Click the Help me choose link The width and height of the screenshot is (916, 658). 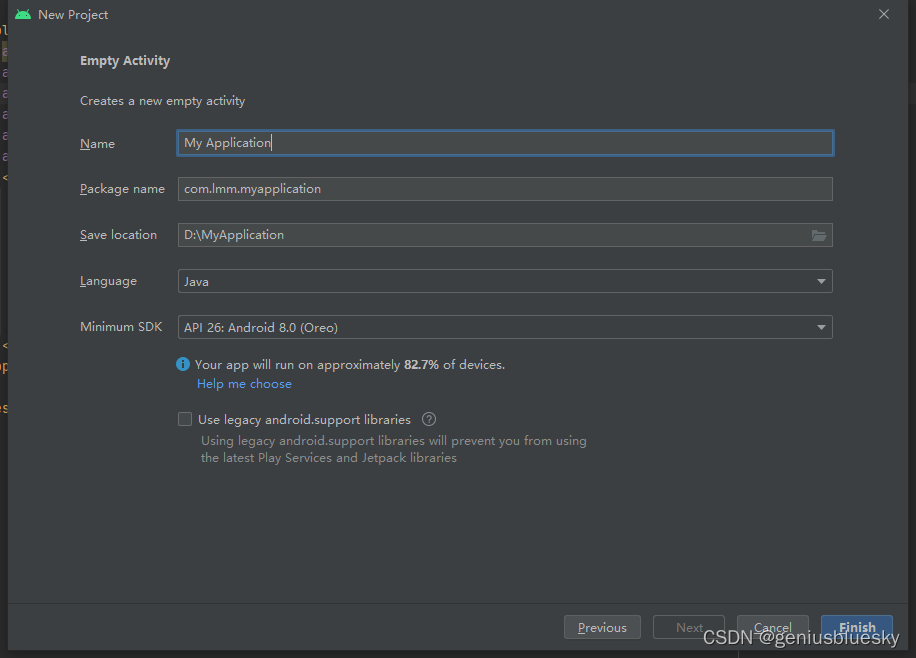coord(244,384)
